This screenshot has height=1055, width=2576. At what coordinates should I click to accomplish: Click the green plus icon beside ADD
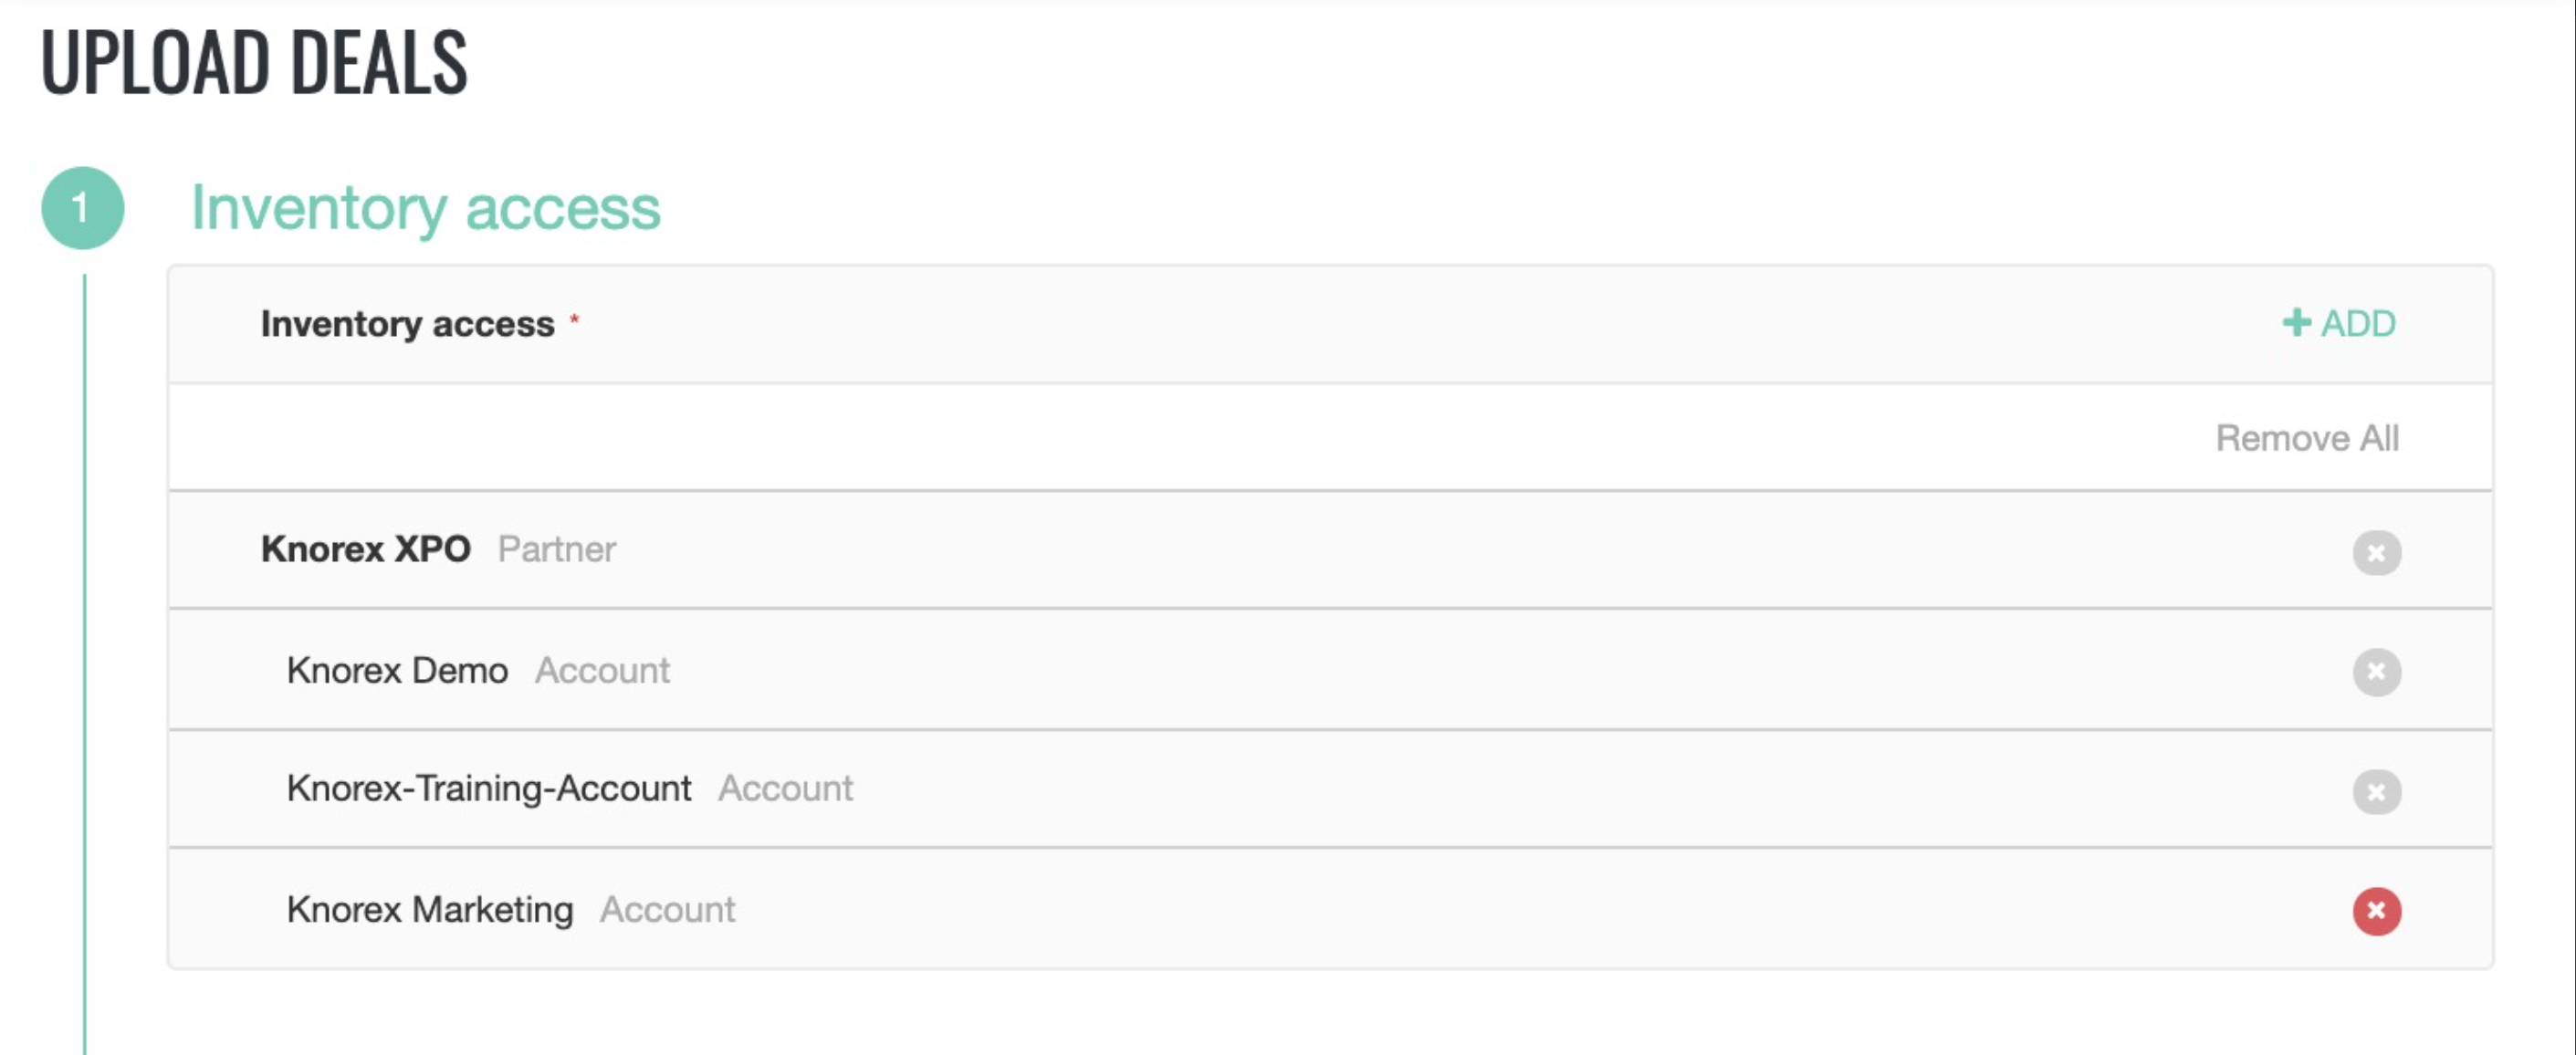(x=2296, y=323)
